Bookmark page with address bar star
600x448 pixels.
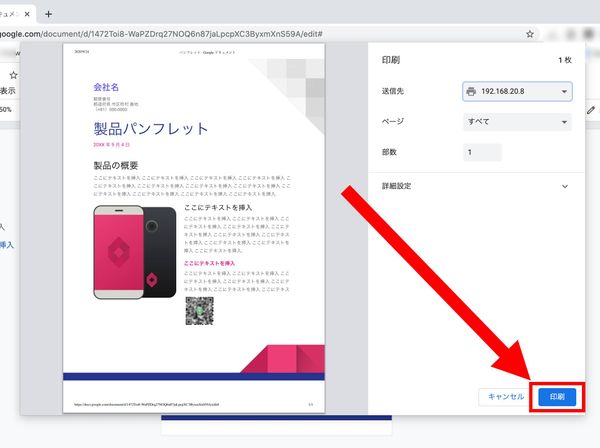point(530,34)
